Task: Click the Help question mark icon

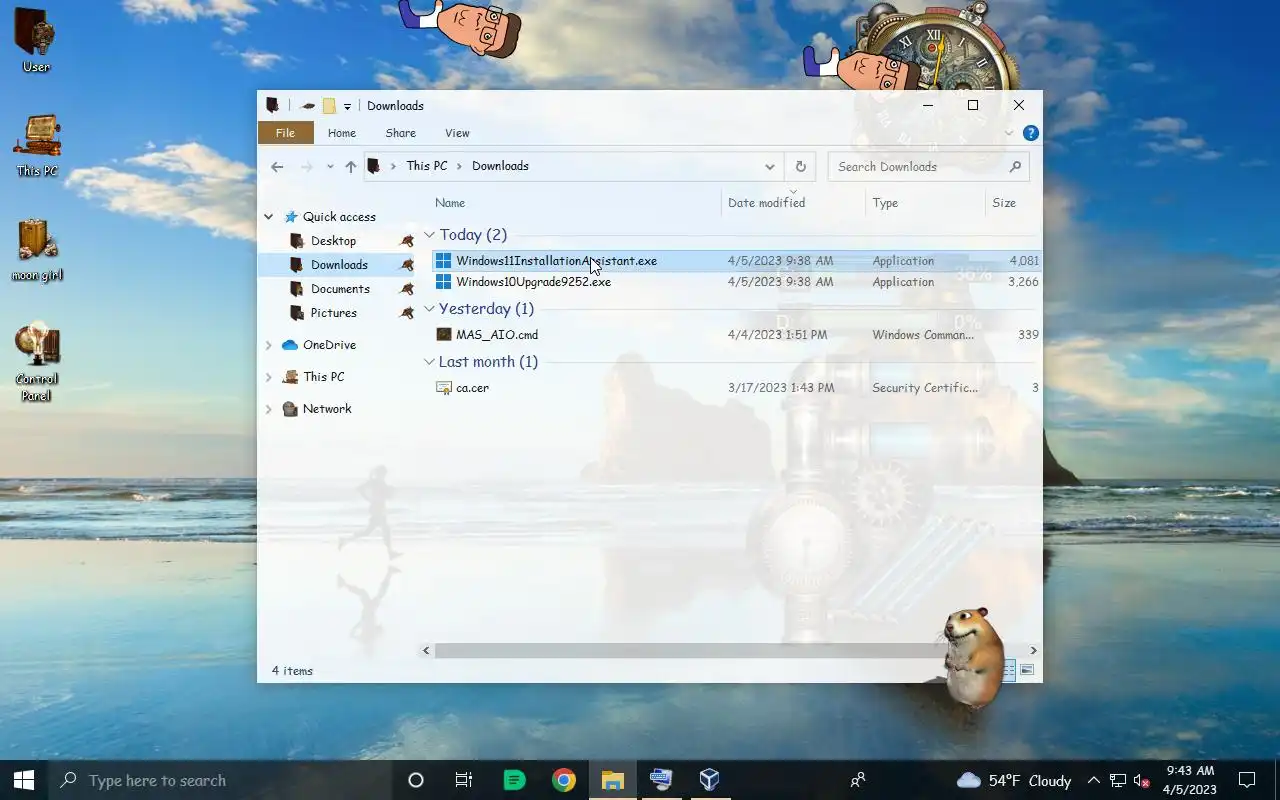Action: (x=1031, y=133)
